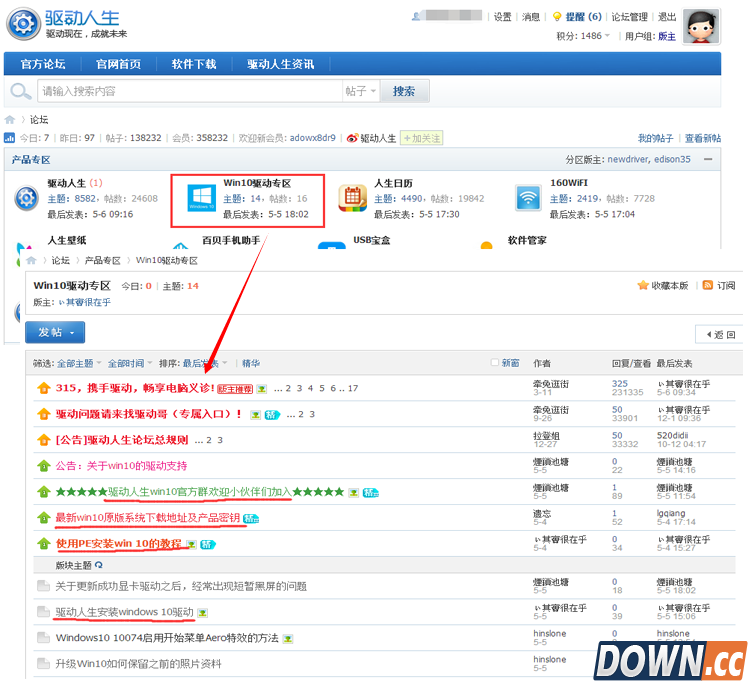Open 查看新帖 link
753x686 pixels.
(703, 138)
